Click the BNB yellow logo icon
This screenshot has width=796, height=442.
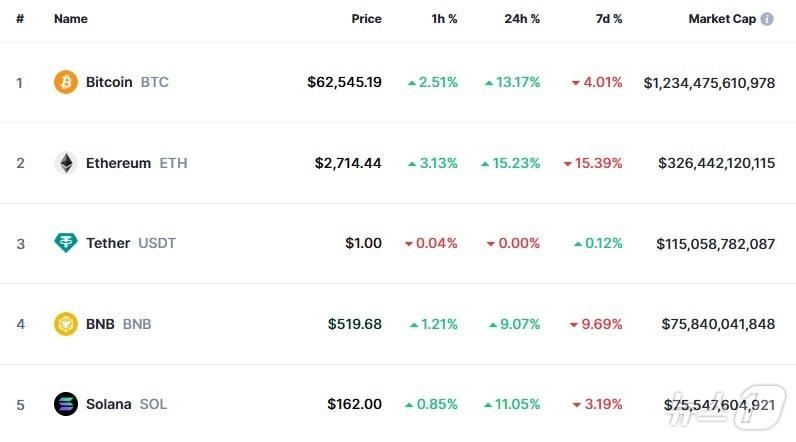[66, 324]
